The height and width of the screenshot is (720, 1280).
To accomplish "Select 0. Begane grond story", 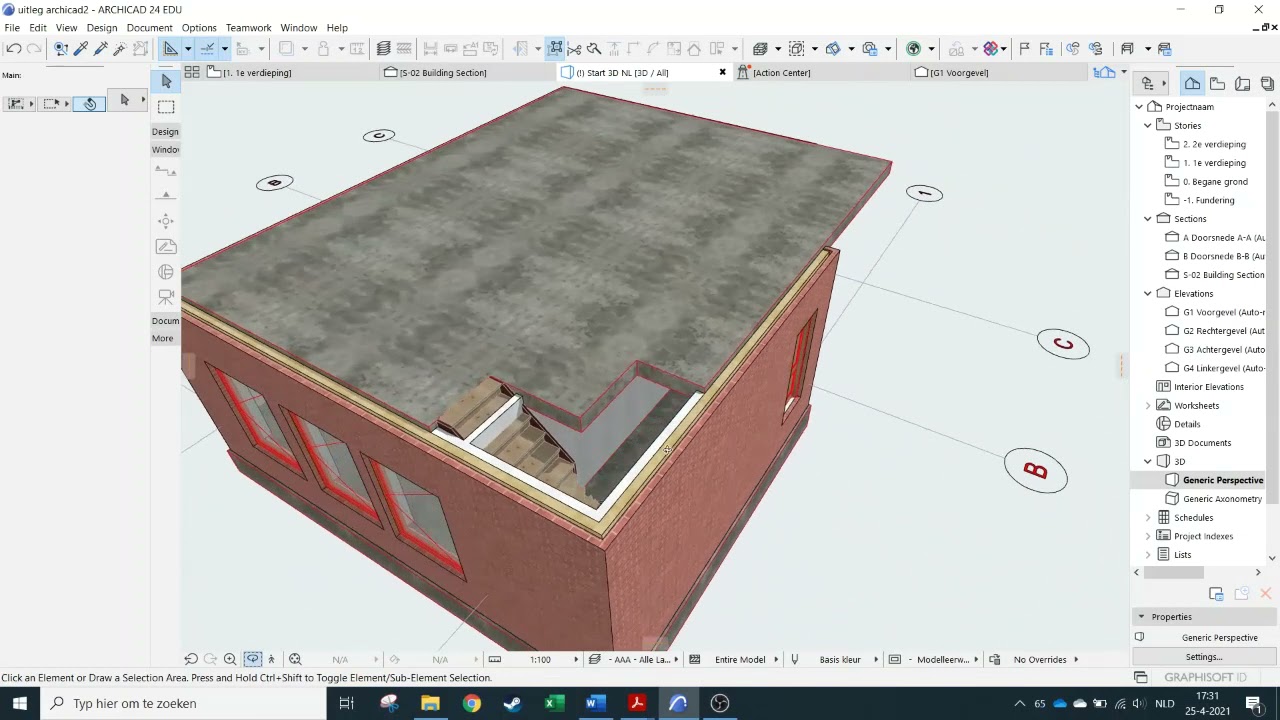I will click(x=1215, y=181).
